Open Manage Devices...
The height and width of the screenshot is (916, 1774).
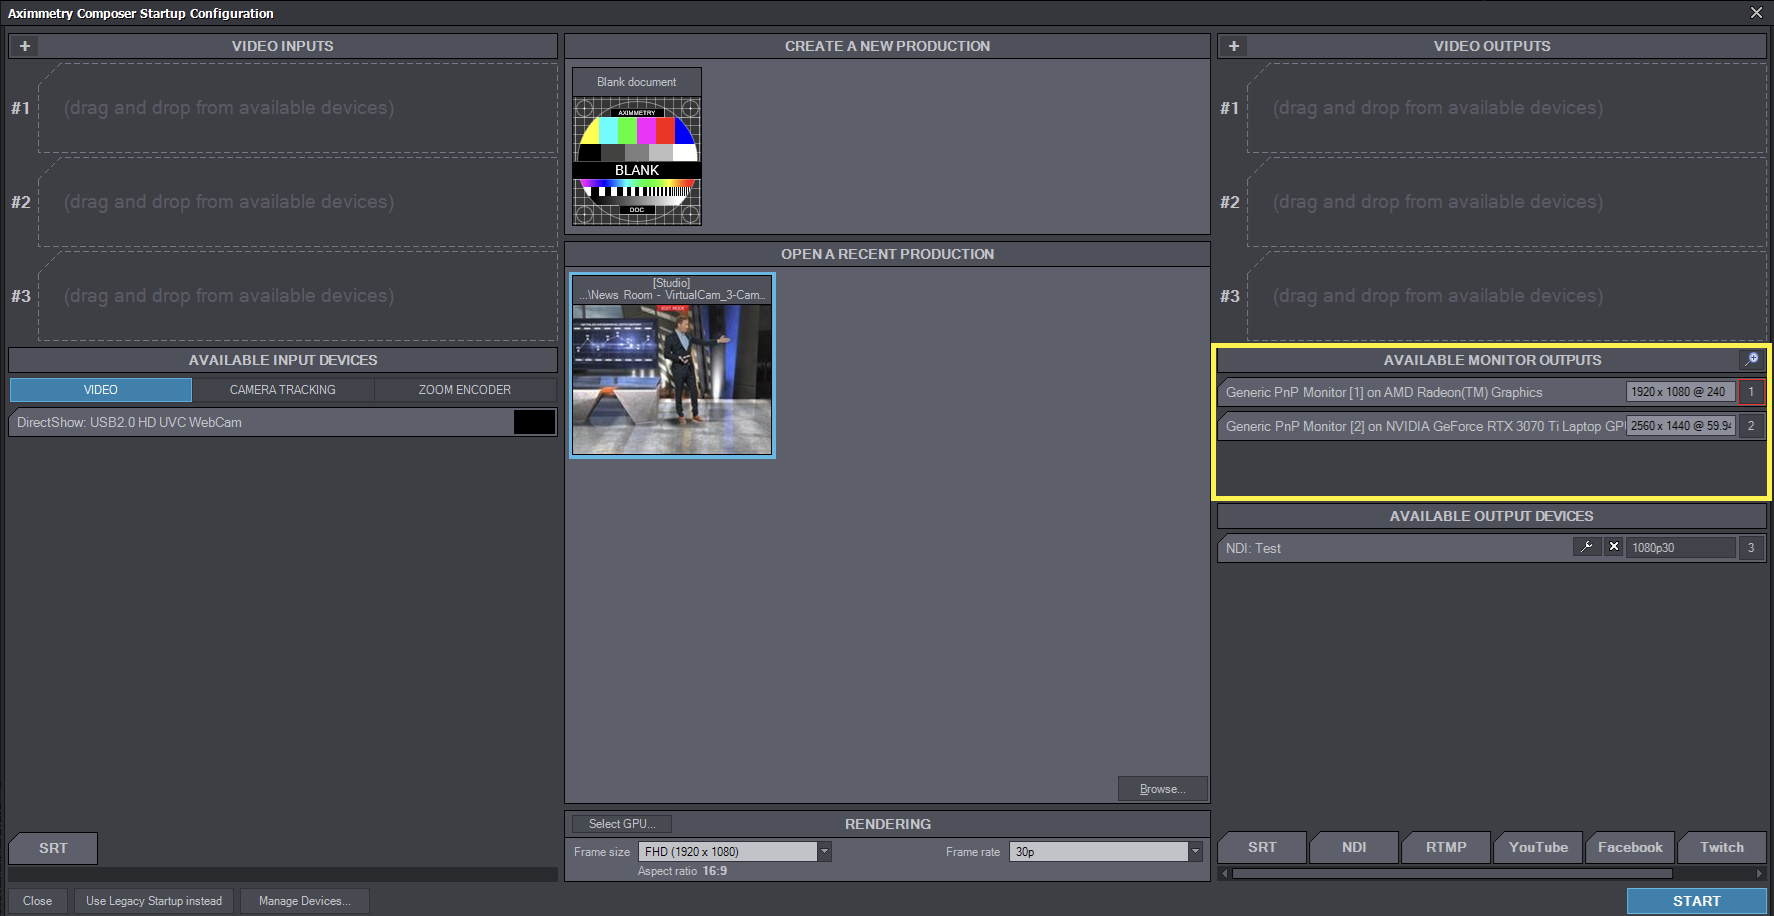(304, 901)
